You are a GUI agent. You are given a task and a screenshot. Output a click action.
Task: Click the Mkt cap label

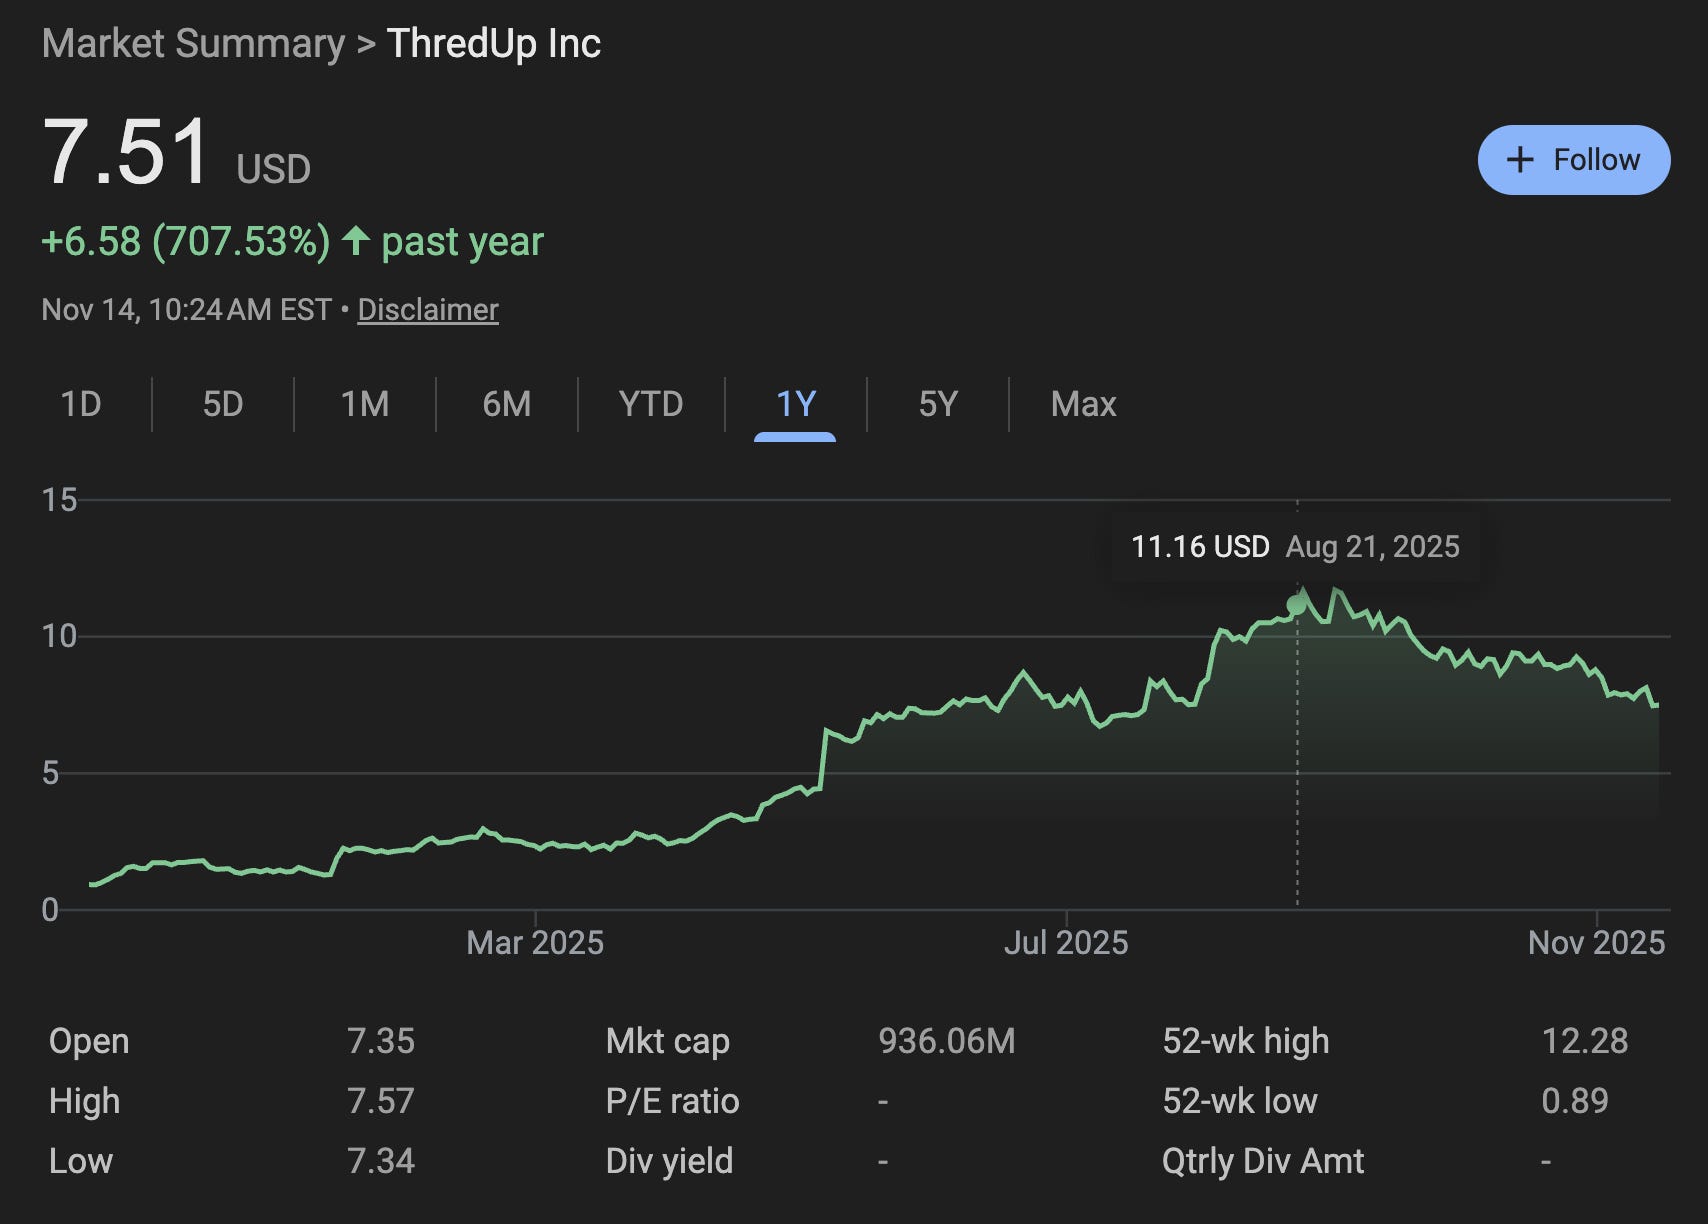point(667,1041)
